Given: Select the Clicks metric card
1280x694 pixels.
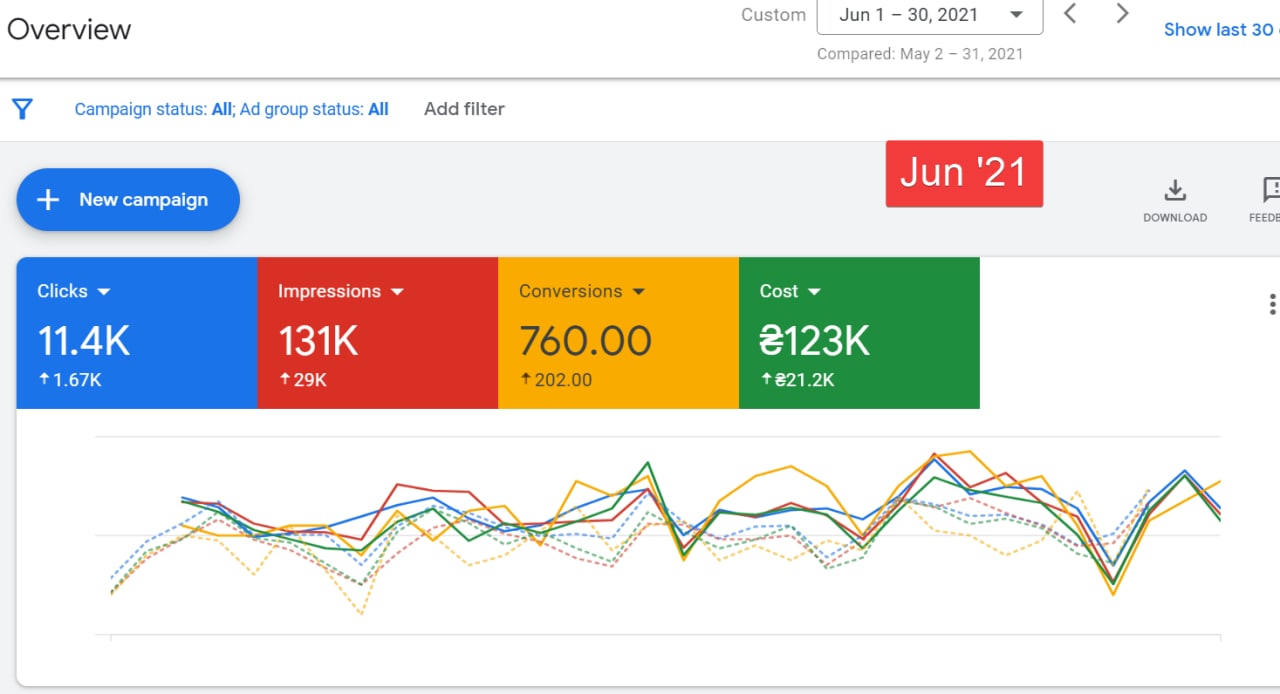Looking at the screenshot, I should click(137, 333).
